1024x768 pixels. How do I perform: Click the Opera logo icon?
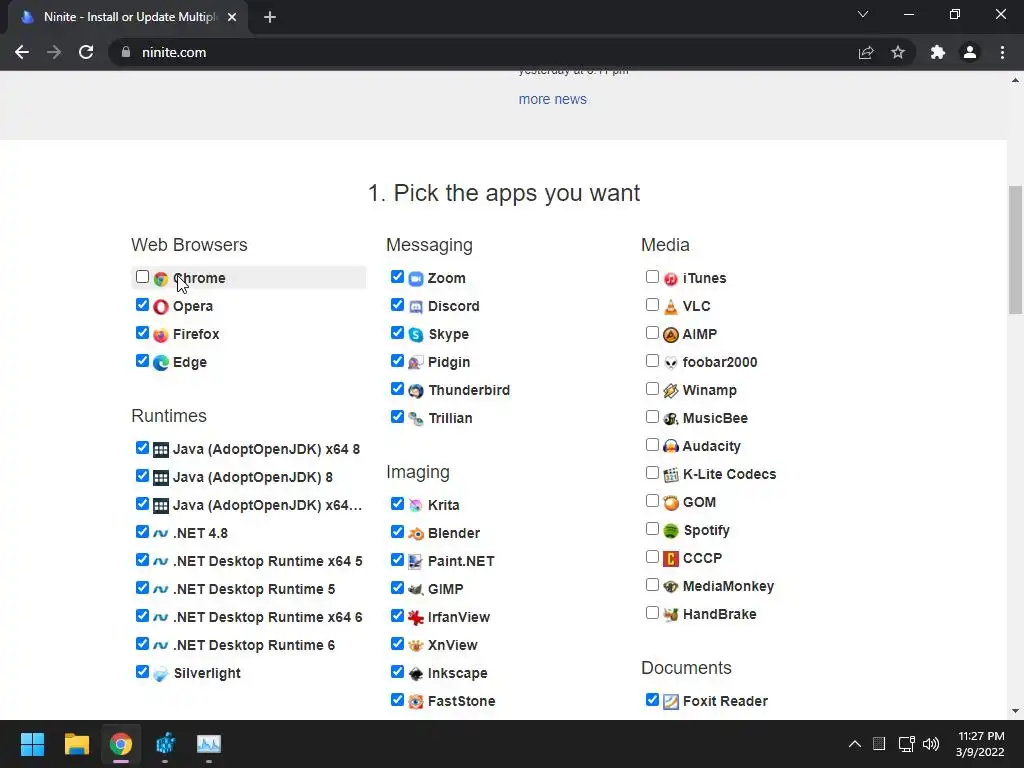click(x=161, y=307)
